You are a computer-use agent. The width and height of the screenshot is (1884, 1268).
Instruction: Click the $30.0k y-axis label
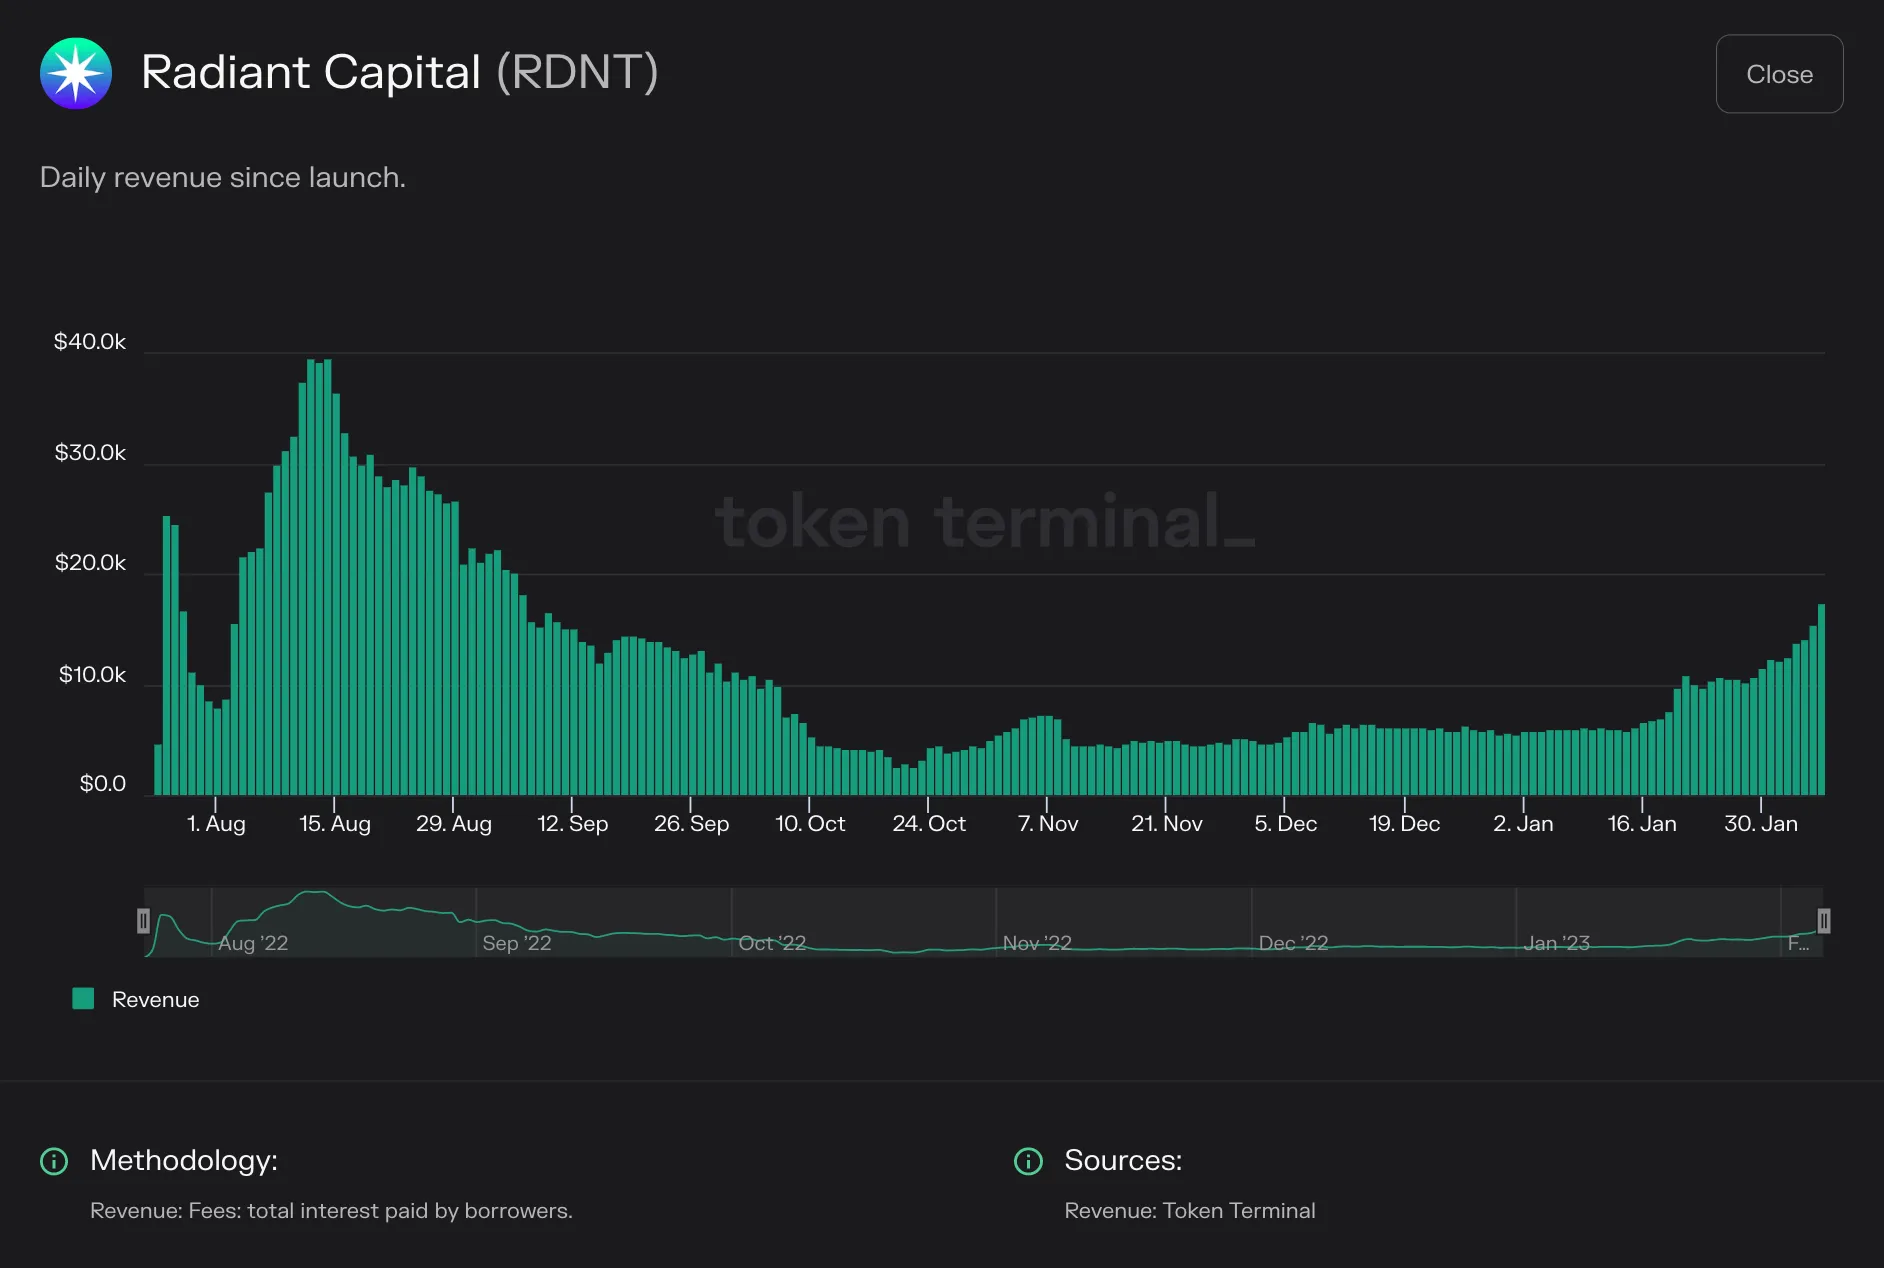point(90,452)
